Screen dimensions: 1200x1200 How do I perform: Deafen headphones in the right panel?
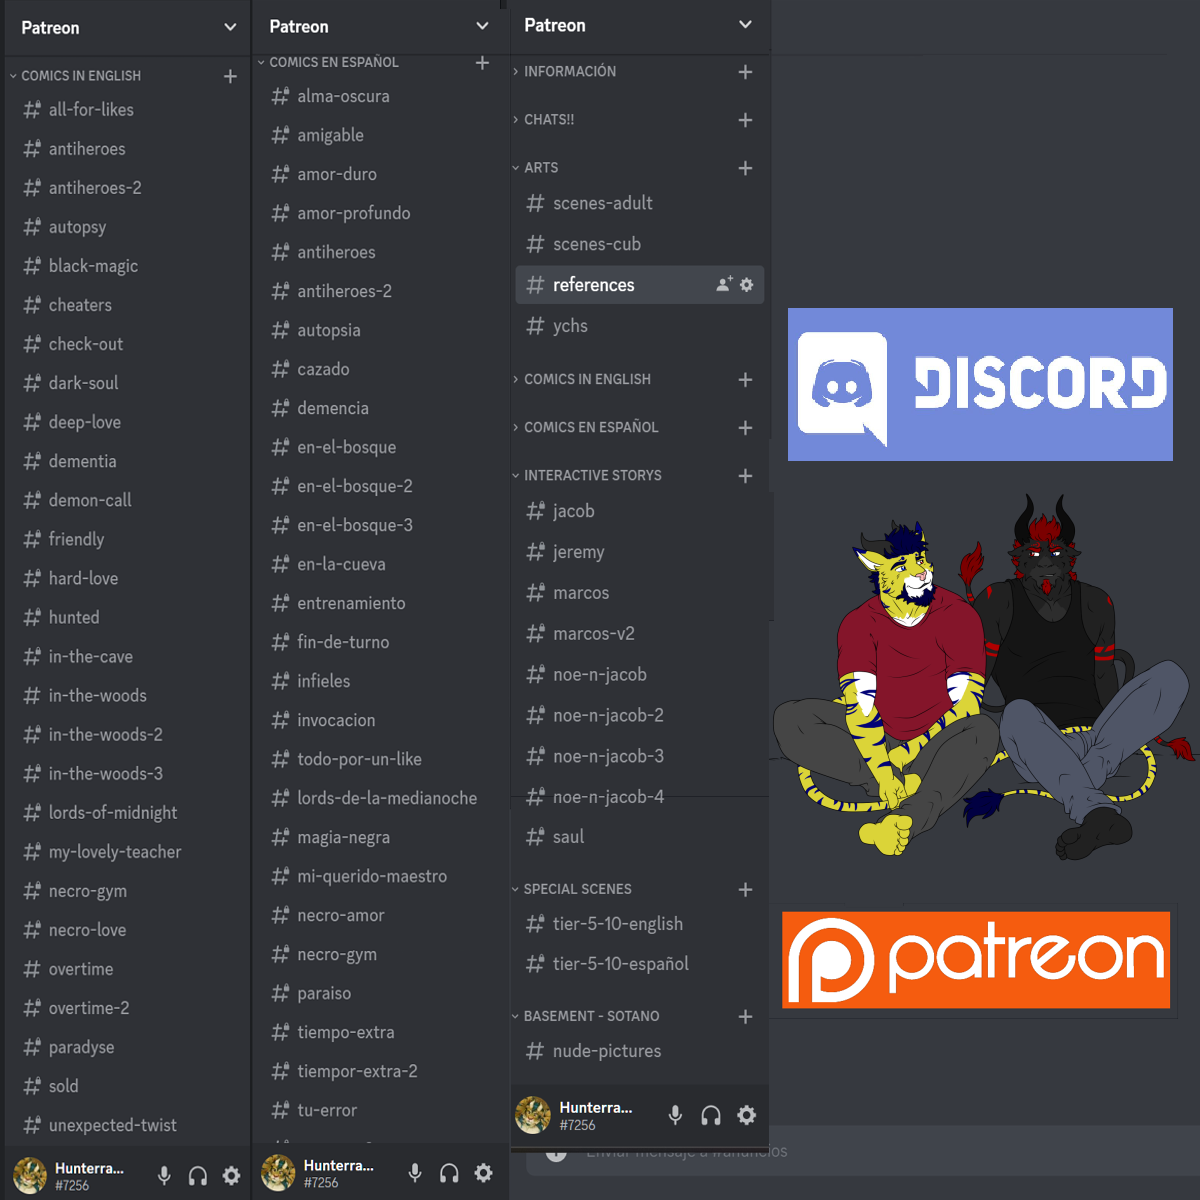click(x=711, y=1115)
